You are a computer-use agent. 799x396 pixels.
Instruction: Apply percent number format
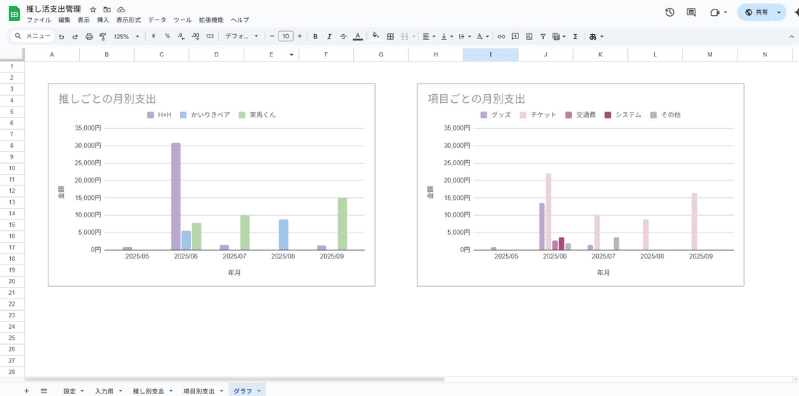pos(167,37)
